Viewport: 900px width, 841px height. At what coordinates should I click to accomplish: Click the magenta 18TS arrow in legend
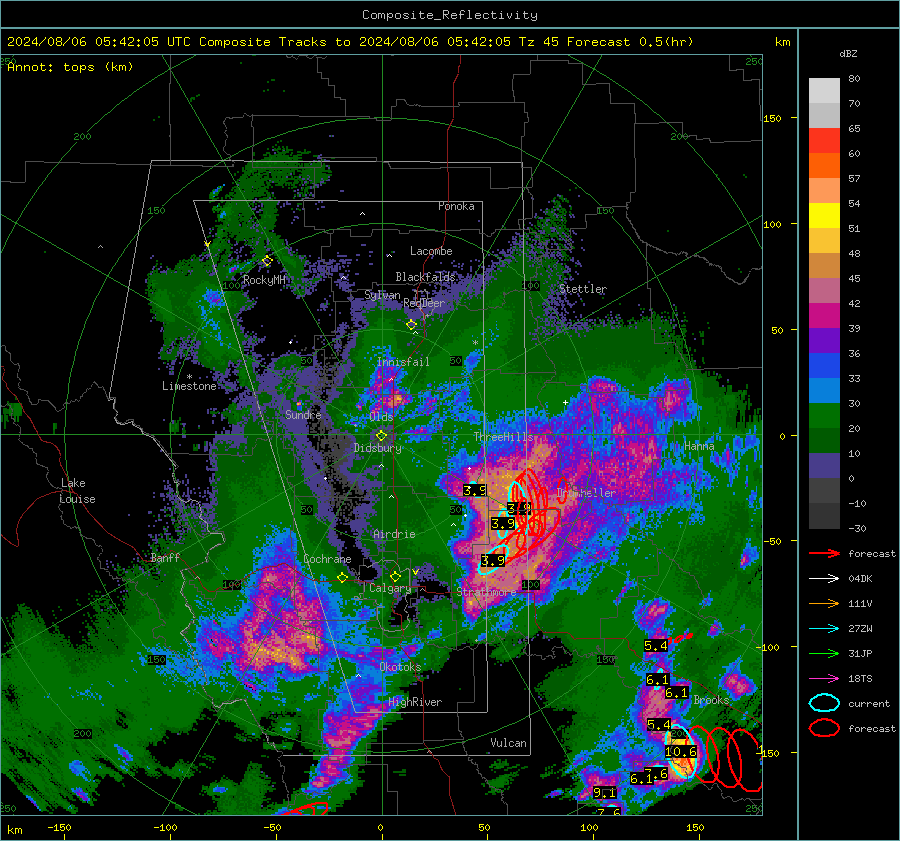coord(824,679)
